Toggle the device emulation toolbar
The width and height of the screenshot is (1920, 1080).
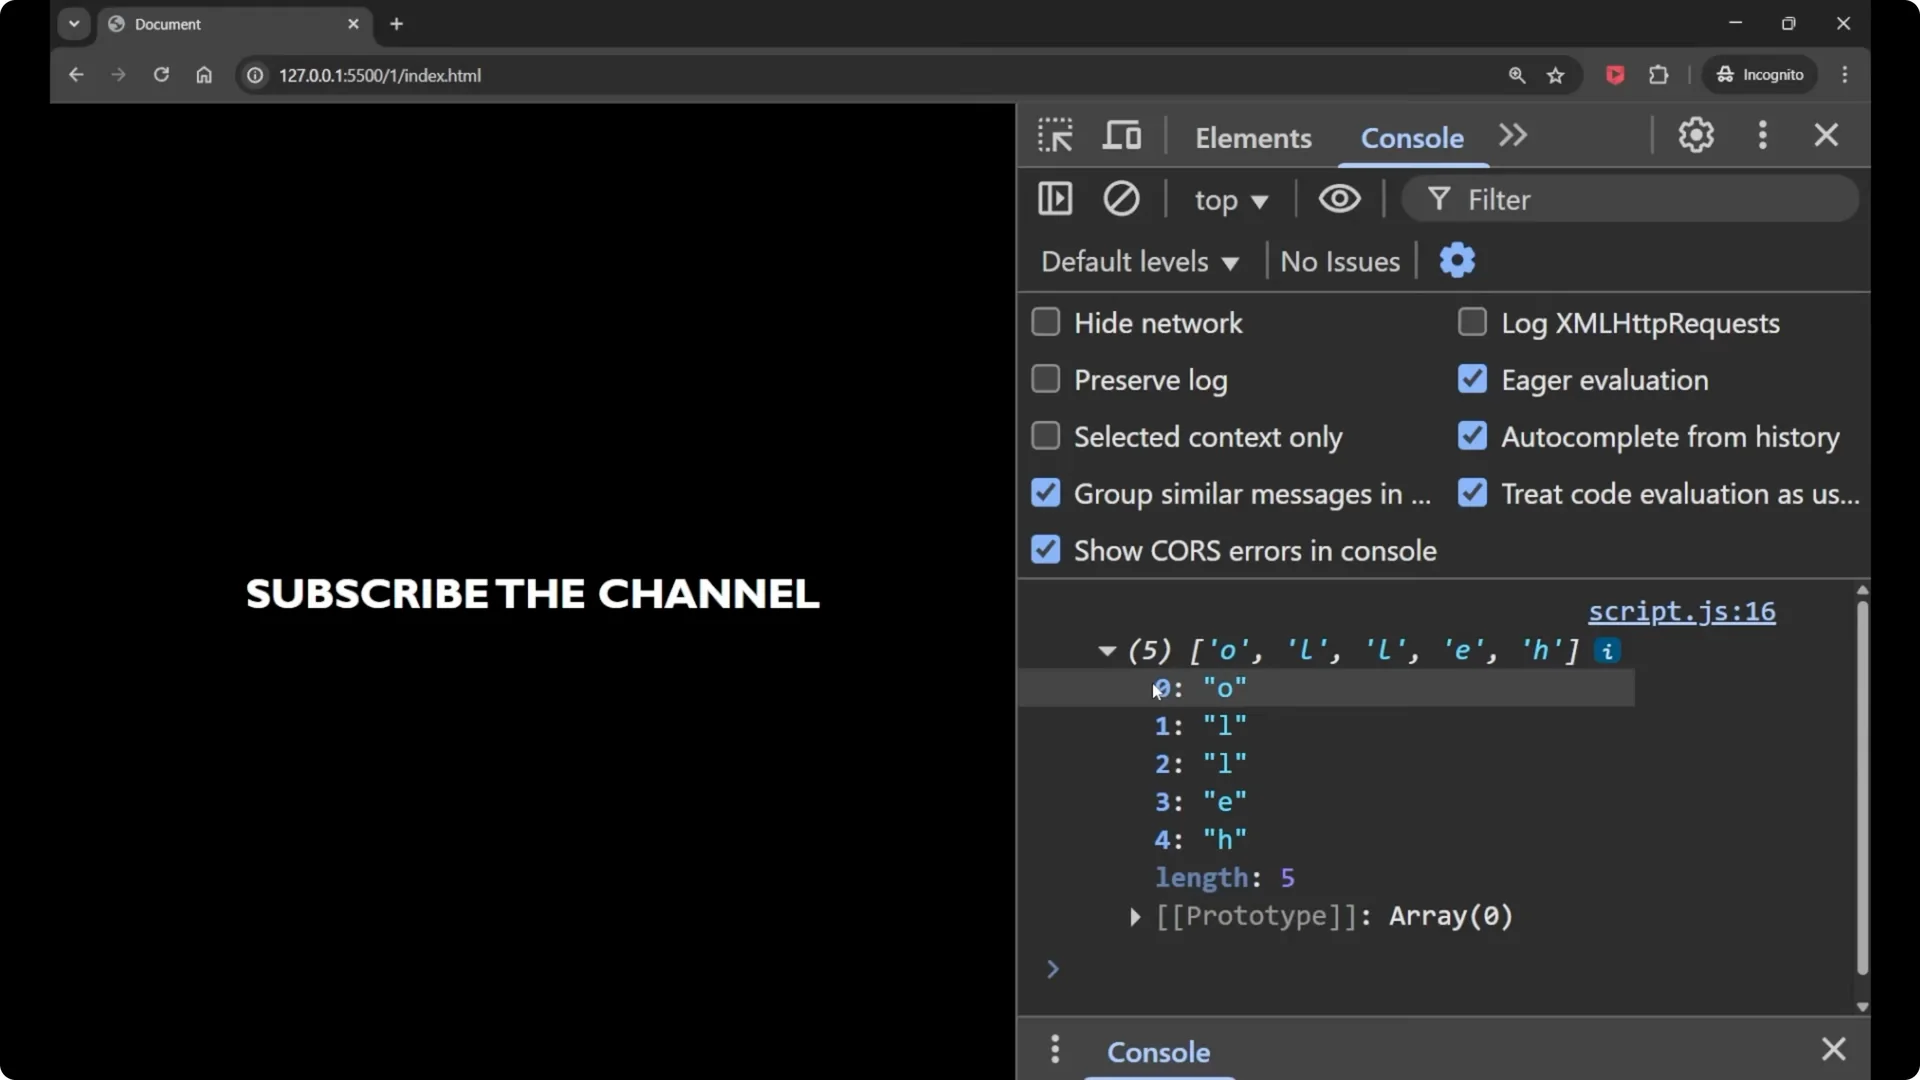pyautogui.click(x=1122, y=134)
